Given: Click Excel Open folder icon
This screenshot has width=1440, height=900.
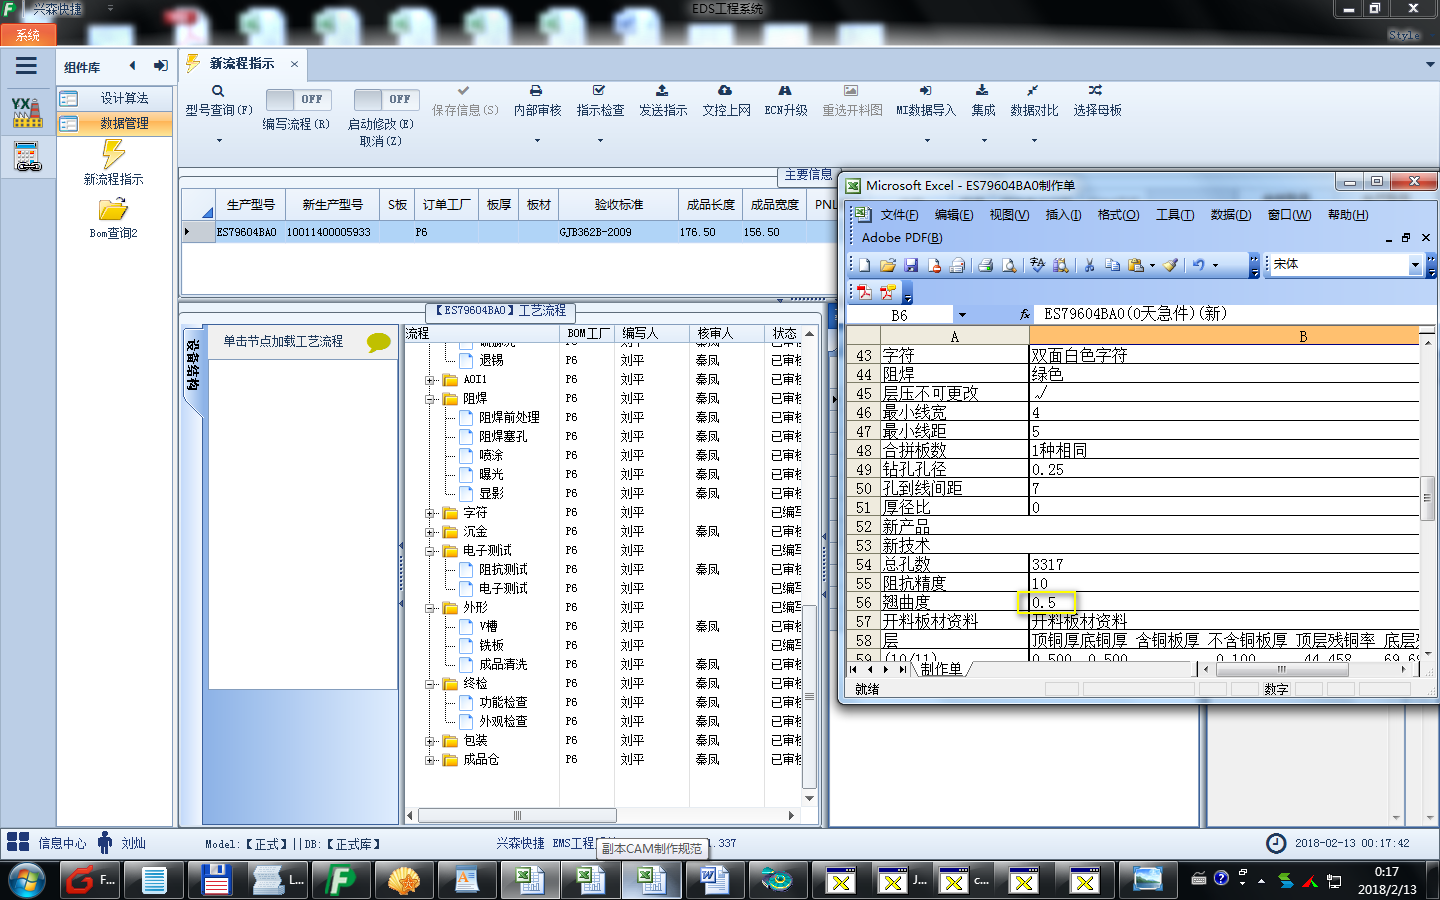Looking at the screenshot, I should click(887, 265).
